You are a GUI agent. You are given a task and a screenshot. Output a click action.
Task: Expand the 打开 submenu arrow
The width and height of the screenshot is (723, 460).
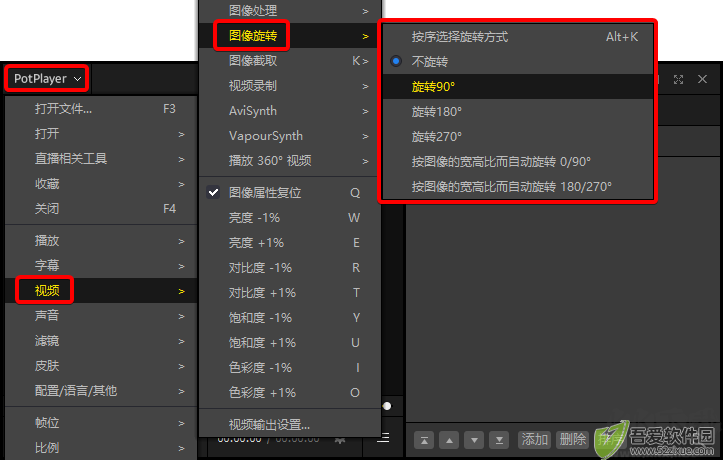pos(181,134)
